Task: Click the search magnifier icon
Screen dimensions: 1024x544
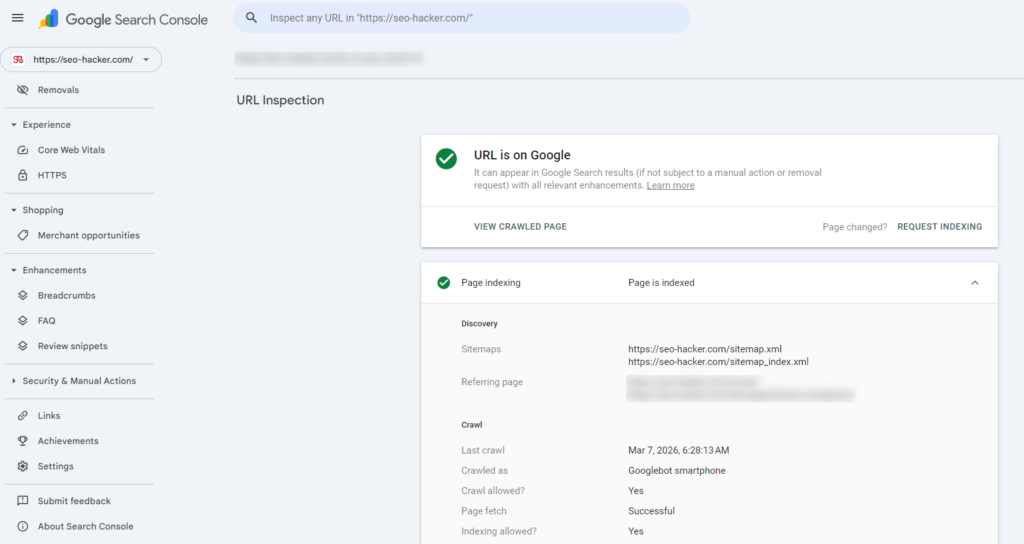Action: [251, 18]
